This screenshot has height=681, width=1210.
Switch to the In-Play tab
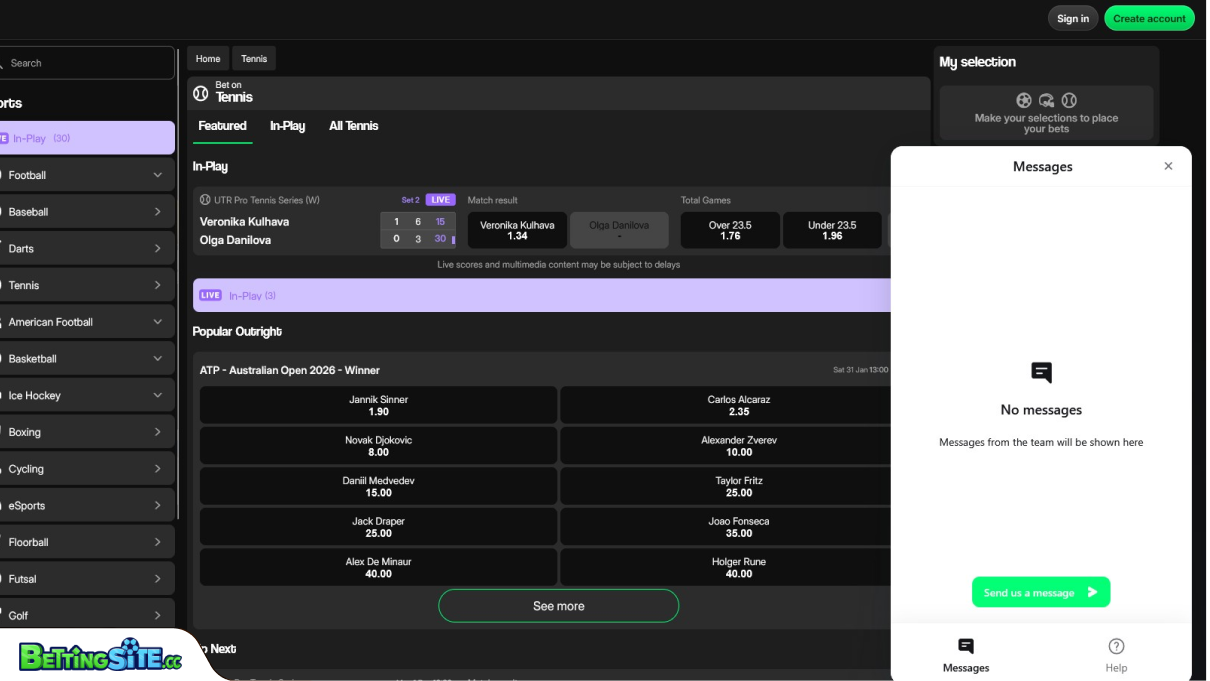287,125
